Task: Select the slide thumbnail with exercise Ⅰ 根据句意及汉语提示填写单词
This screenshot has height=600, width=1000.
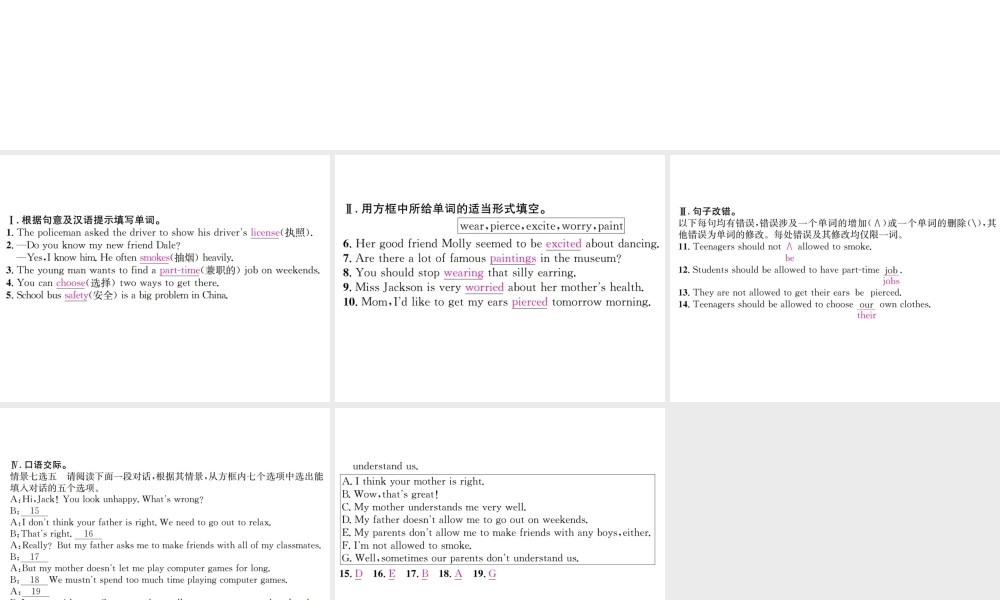Action: pyautogui.click(x=165, y=278)
